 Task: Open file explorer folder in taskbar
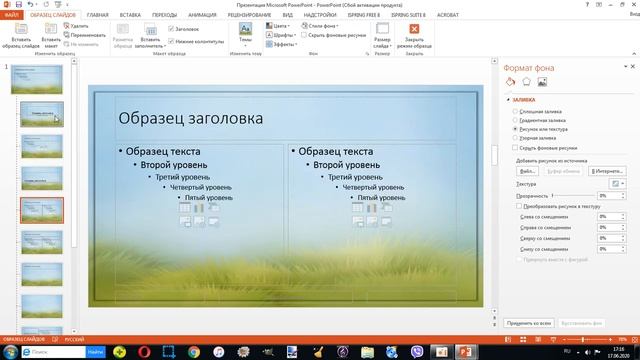click(x=367, y=352)
